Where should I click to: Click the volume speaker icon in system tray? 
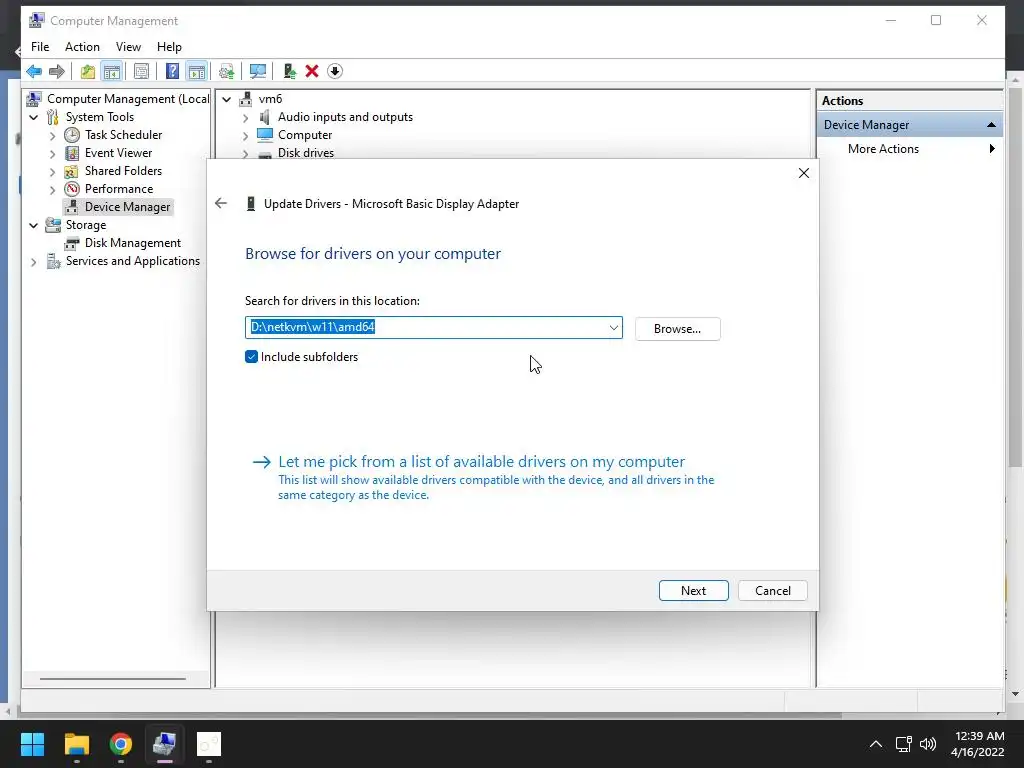click(x=928, y=744)
